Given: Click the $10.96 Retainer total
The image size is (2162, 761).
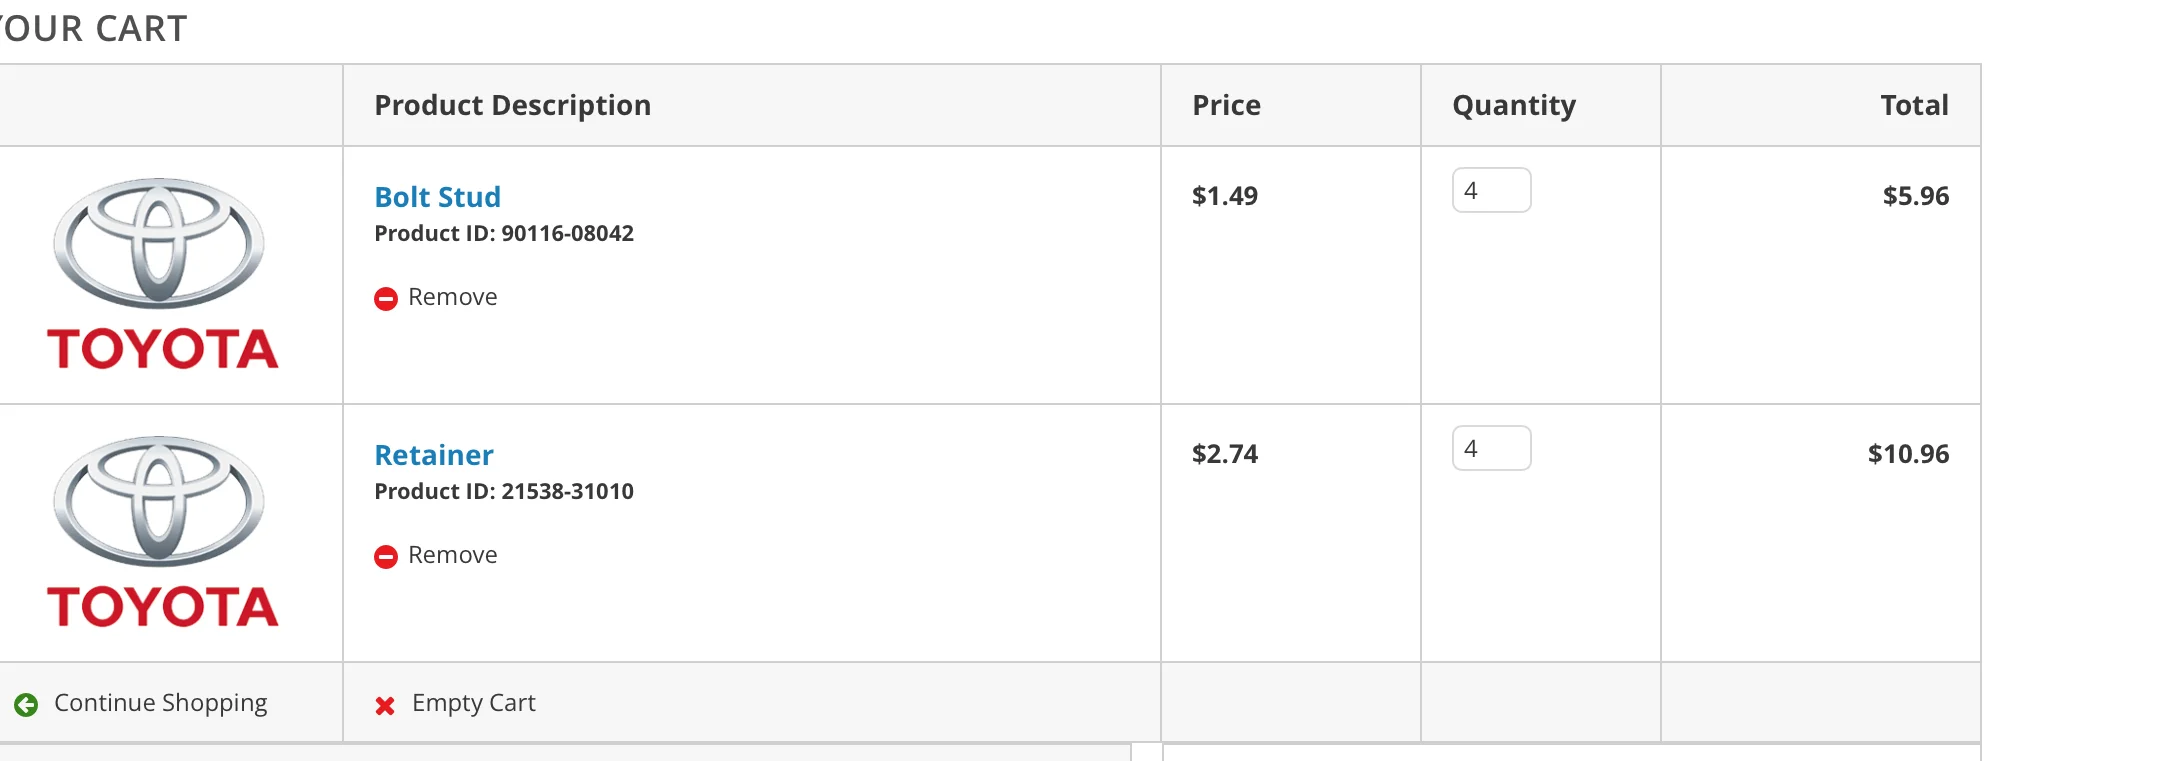Looking at the screenshot, I should pos(1907,454).
